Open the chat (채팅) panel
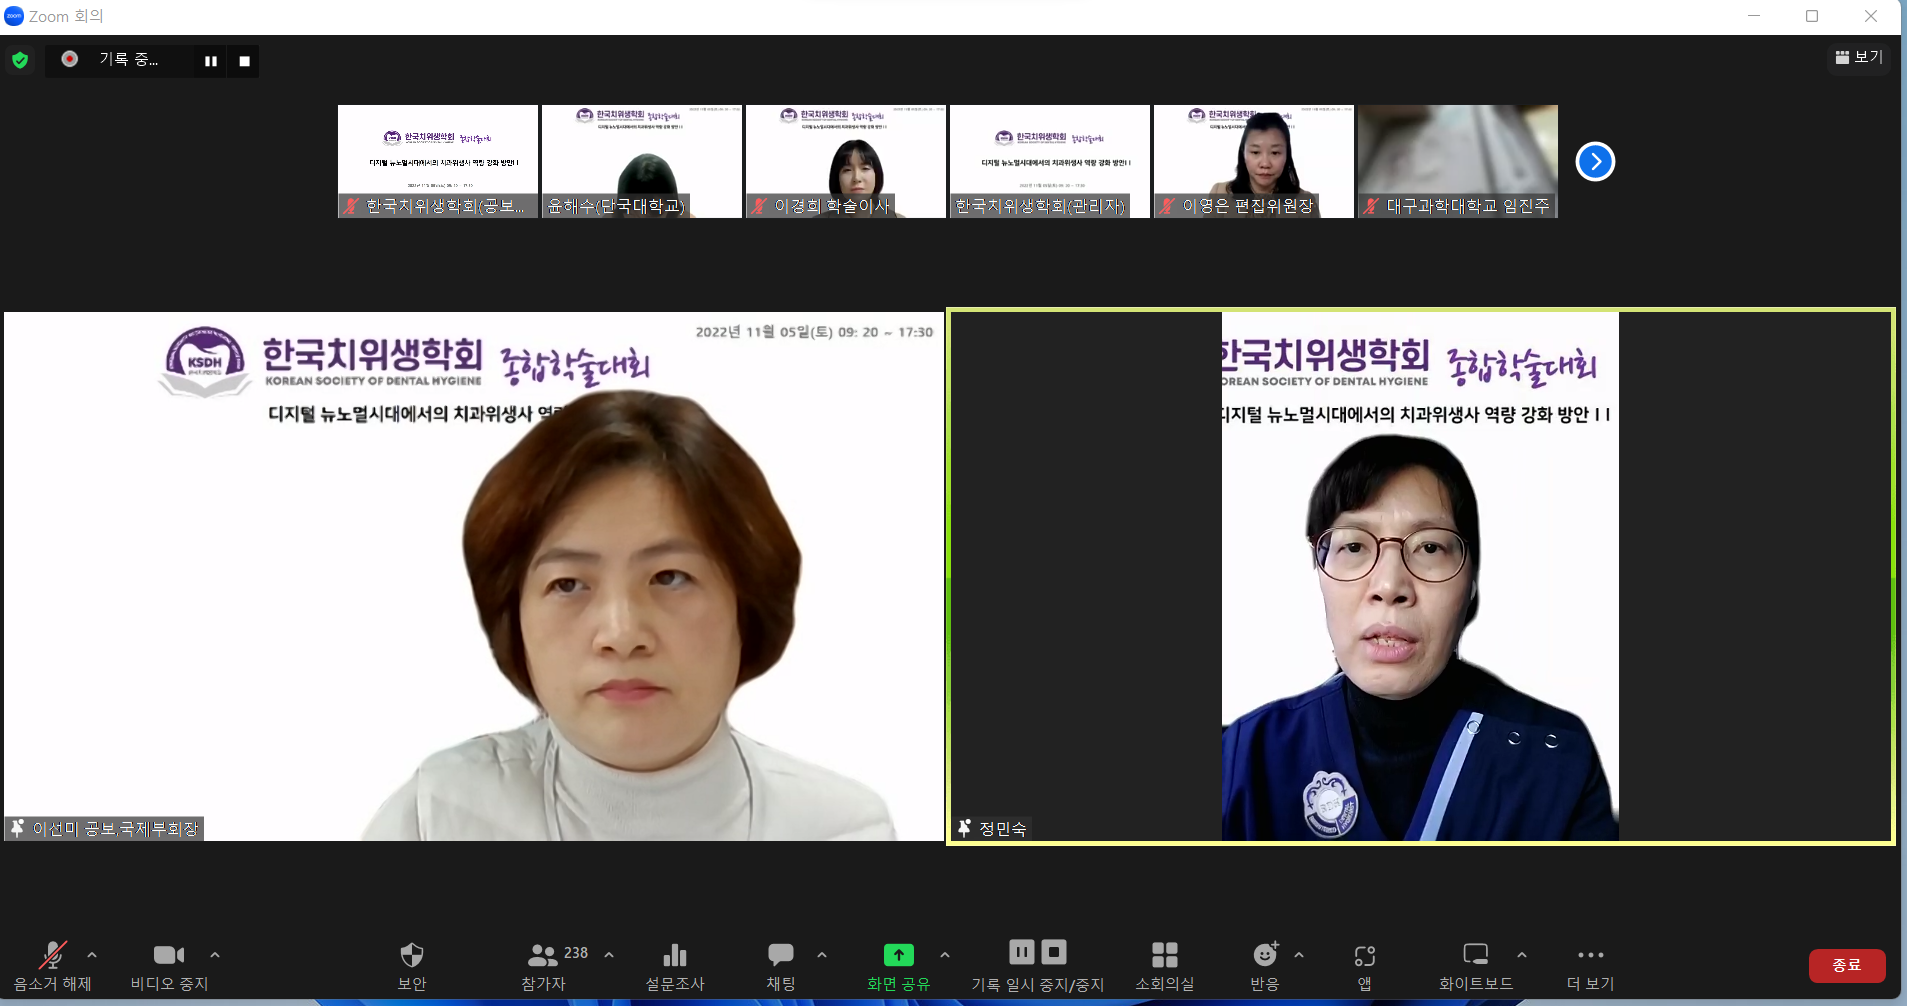 [780, 956]
